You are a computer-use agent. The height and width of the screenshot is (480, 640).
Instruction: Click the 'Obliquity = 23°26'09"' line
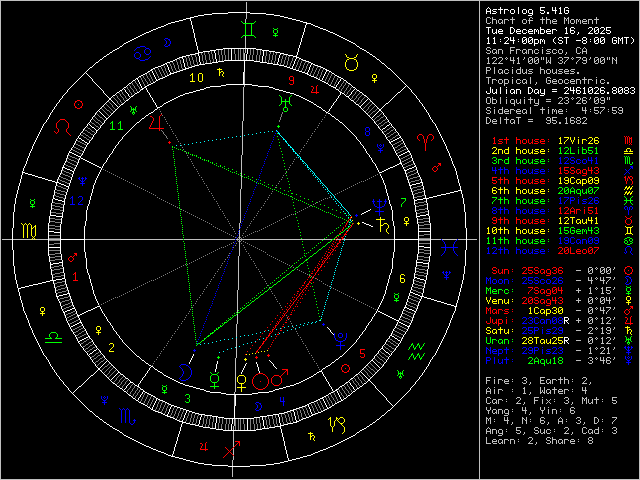tap(548, 100)
